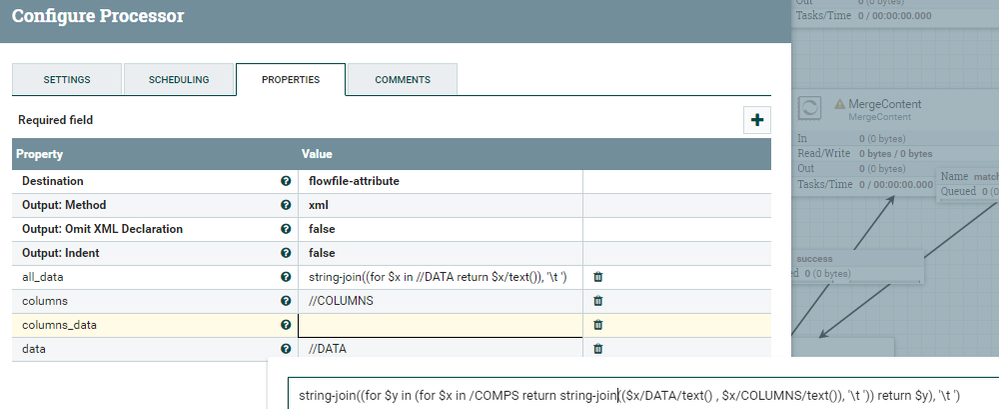Viewport: 999px width, 409px height.
Task: Select the Destination property name
Action: [53, 181]
